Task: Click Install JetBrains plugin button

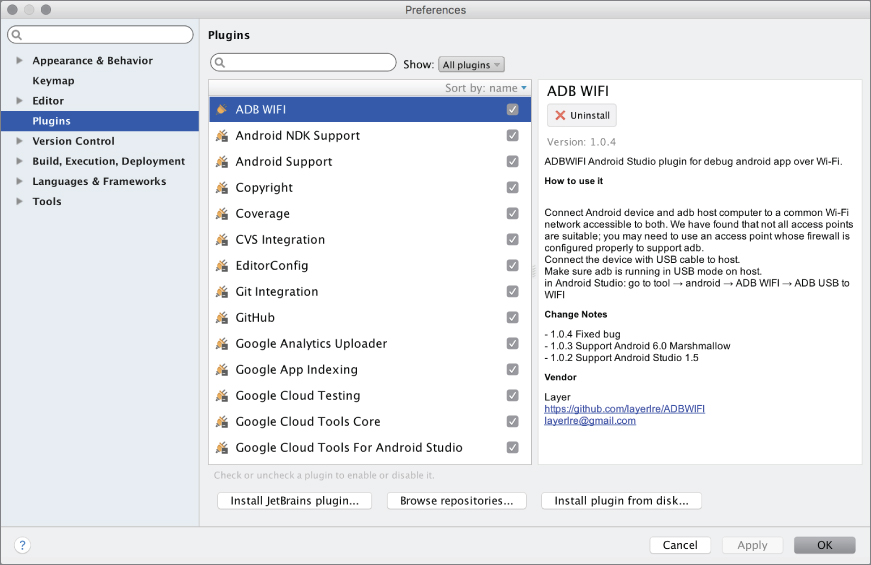Action: (x=294, y=501)
